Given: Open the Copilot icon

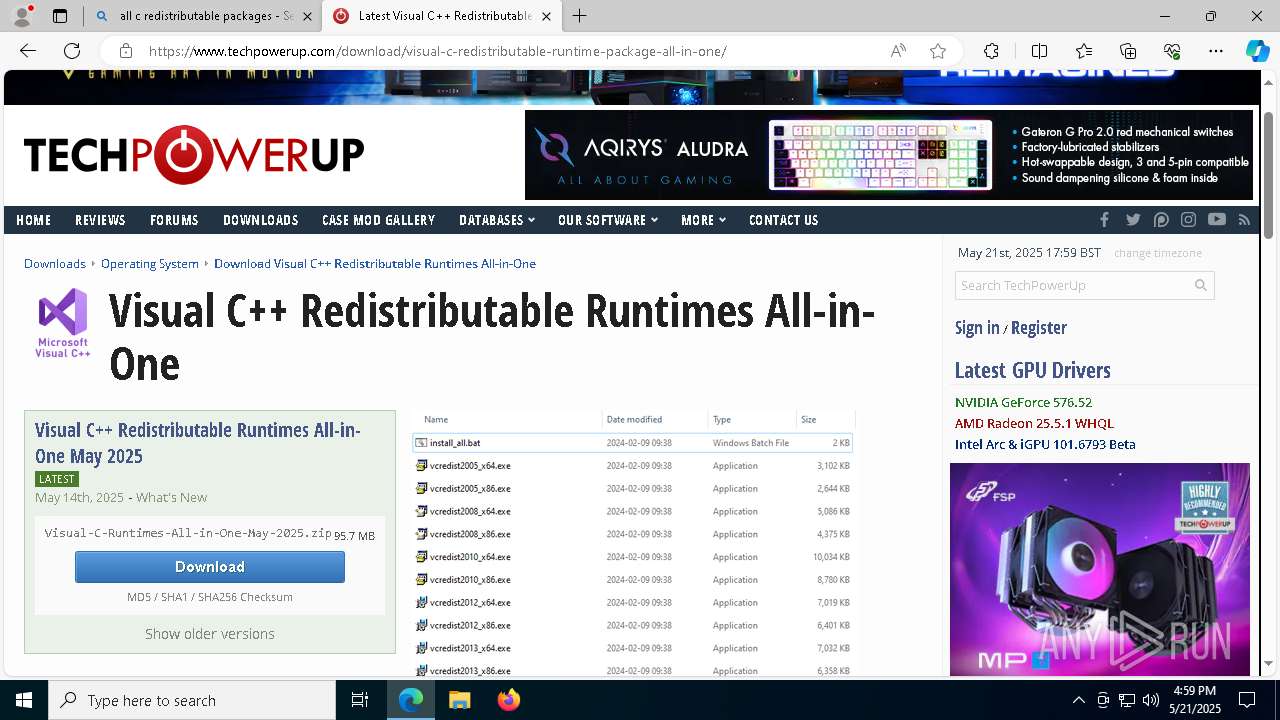Looking at the screenshot, I should tap(1257, 51).
